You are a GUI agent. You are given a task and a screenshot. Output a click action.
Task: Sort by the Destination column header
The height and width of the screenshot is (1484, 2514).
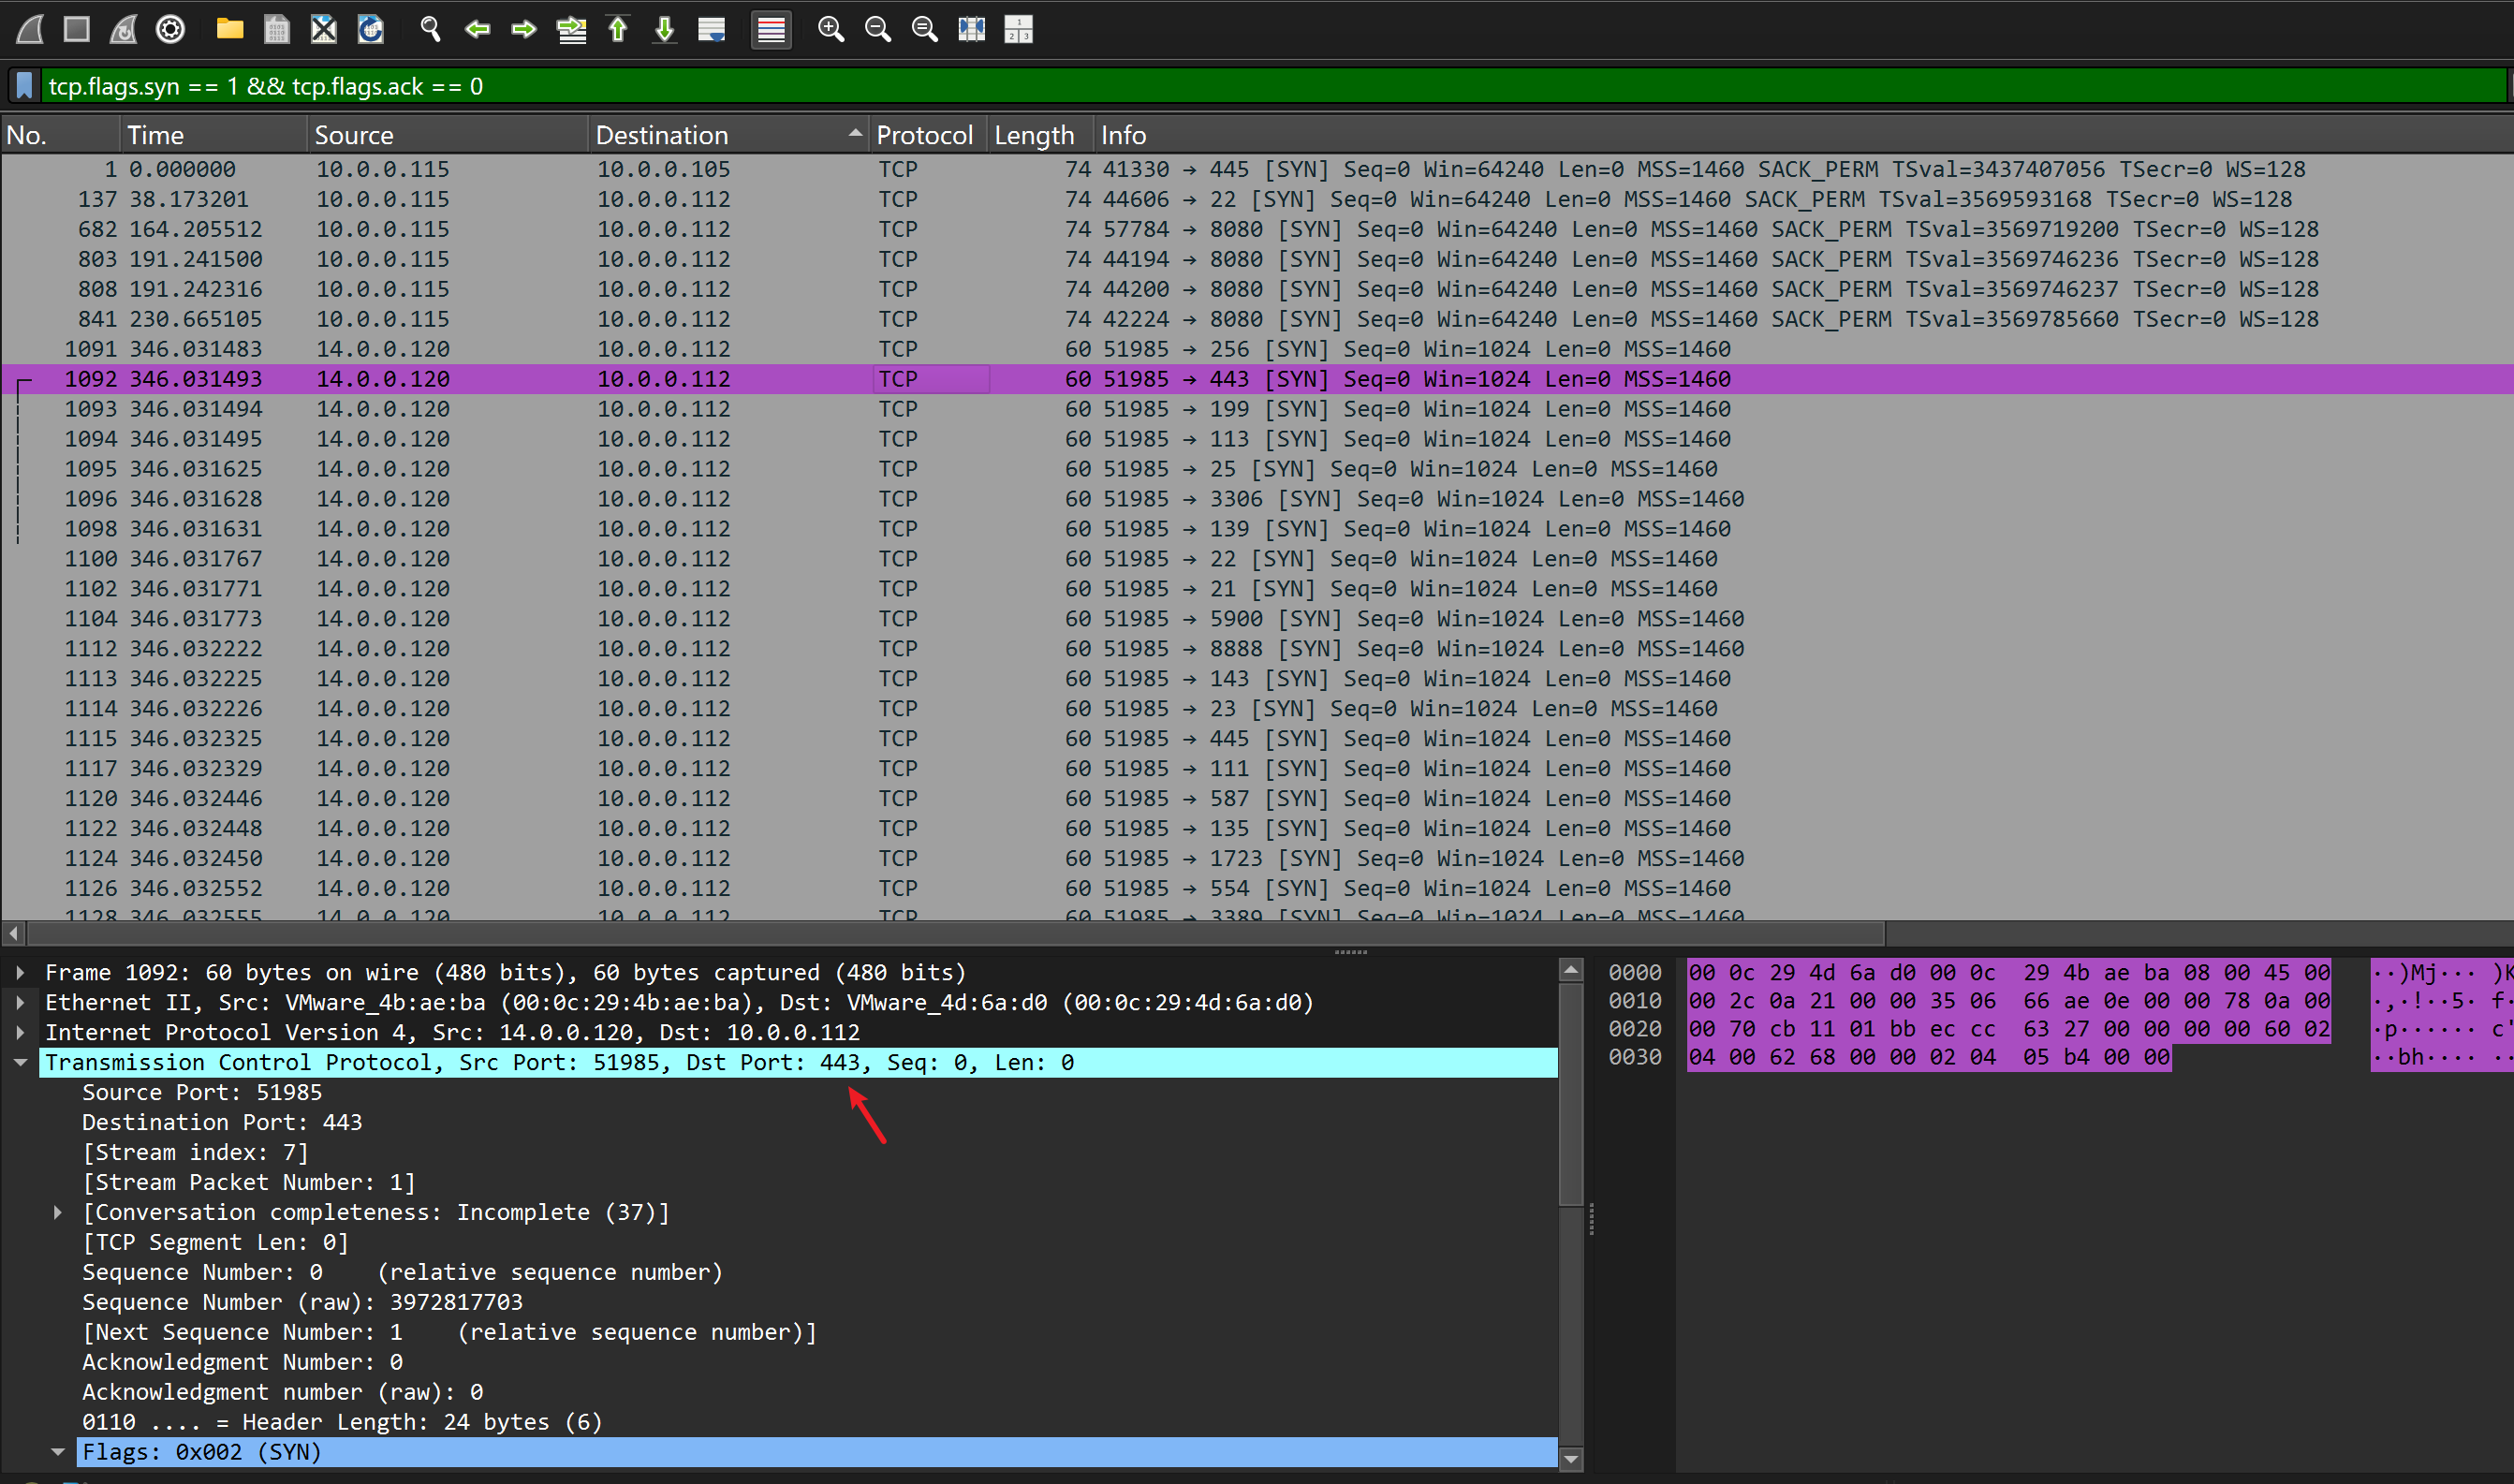pyautogui.click(x=660, y=135)
